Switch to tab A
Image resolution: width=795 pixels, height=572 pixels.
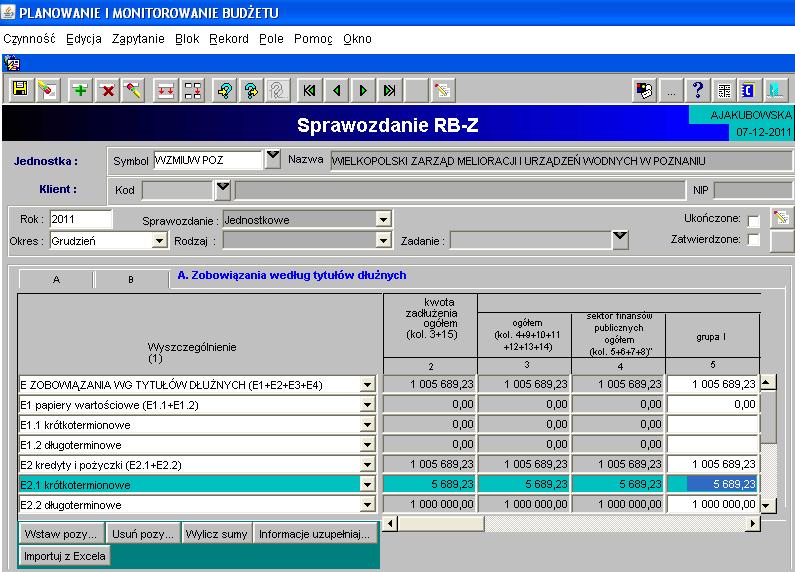56,279
